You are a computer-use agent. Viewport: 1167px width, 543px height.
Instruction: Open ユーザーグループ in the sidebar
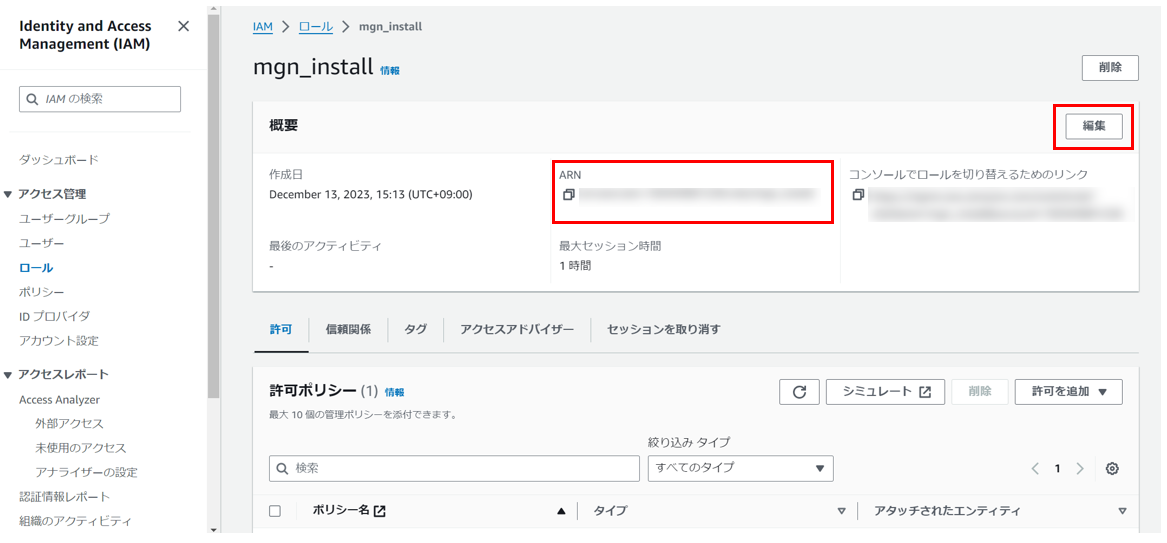click(64, 219)
